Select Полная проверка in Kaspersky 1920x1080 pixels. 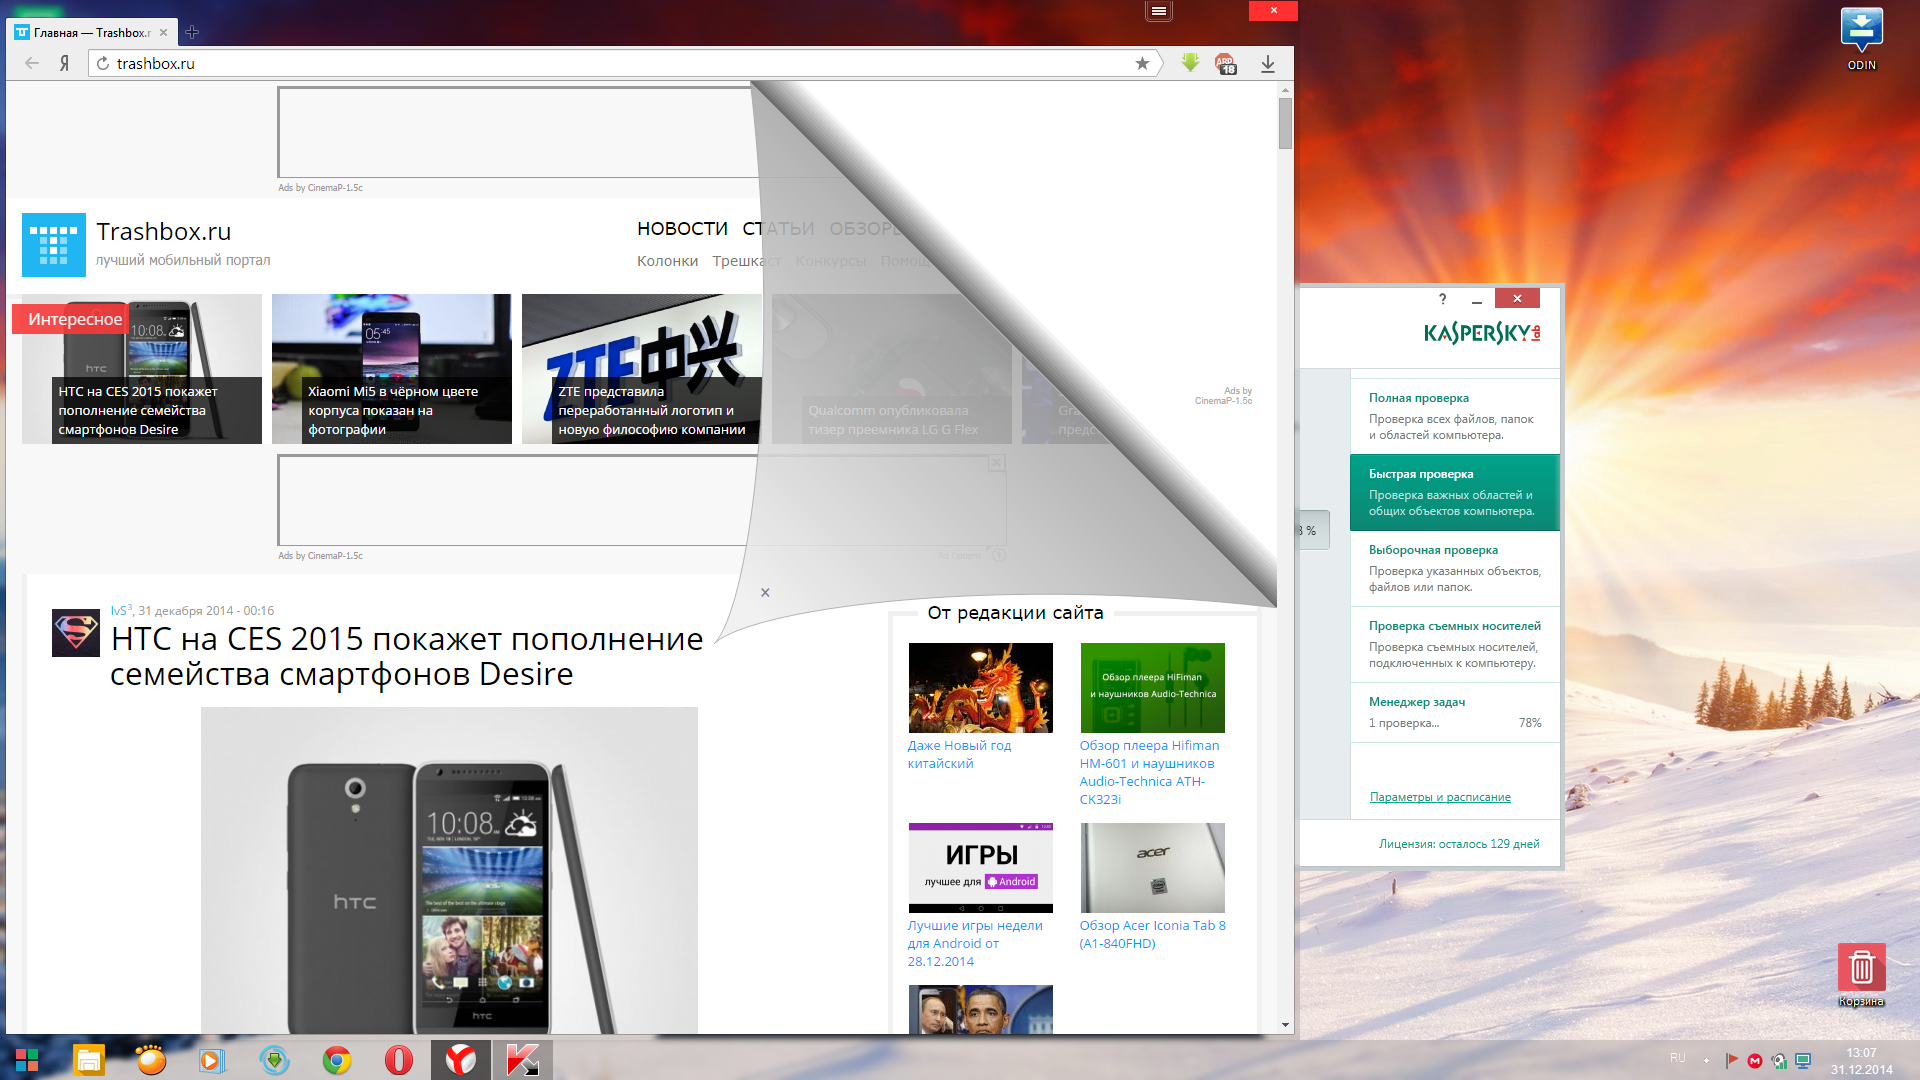click(1455, 416)
